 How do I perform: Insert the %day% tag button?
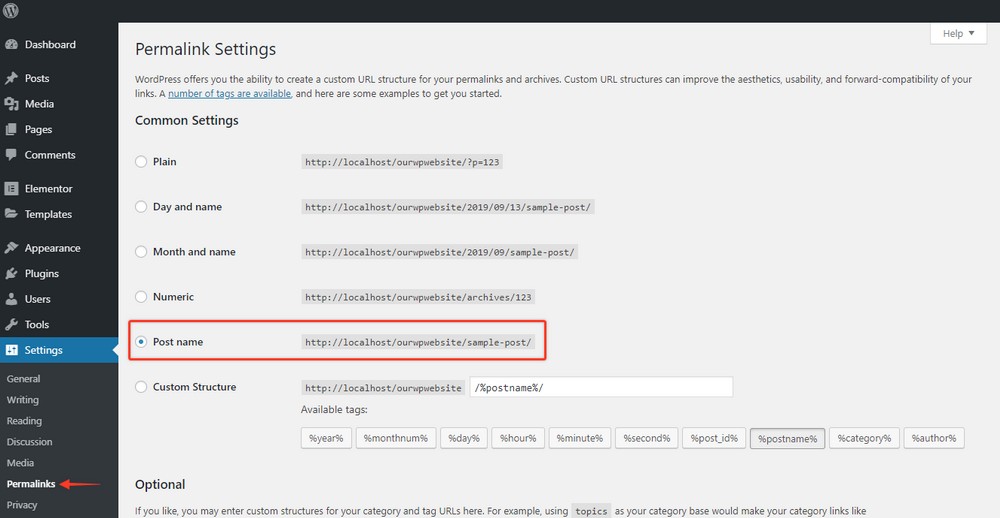point(464,438)
